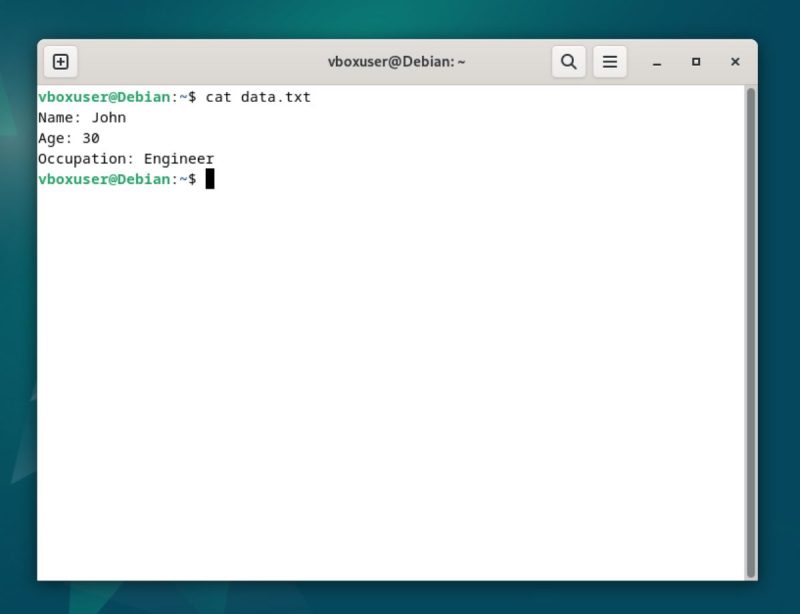Minimize the terminal window
The width and height of the screenshot is (800, 614).
pos(657,62)
